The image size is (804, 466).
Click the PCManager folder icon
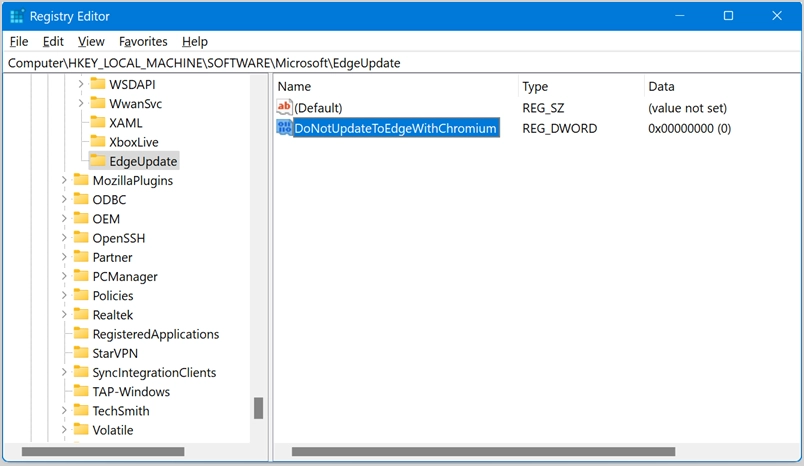(x=81, y=276)
